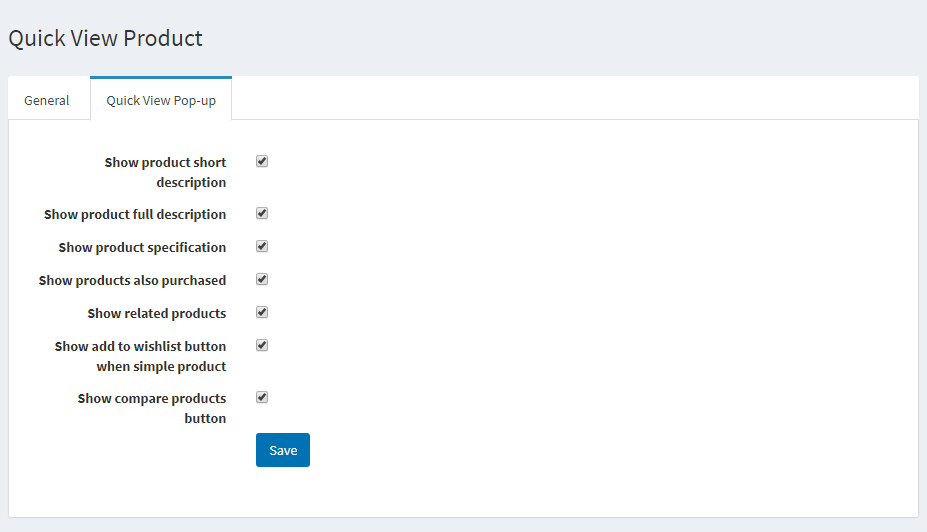This screenshot has height=532, width=927.
Task: Toggle the Show product full description checkbox
Action: coord(262,213)
